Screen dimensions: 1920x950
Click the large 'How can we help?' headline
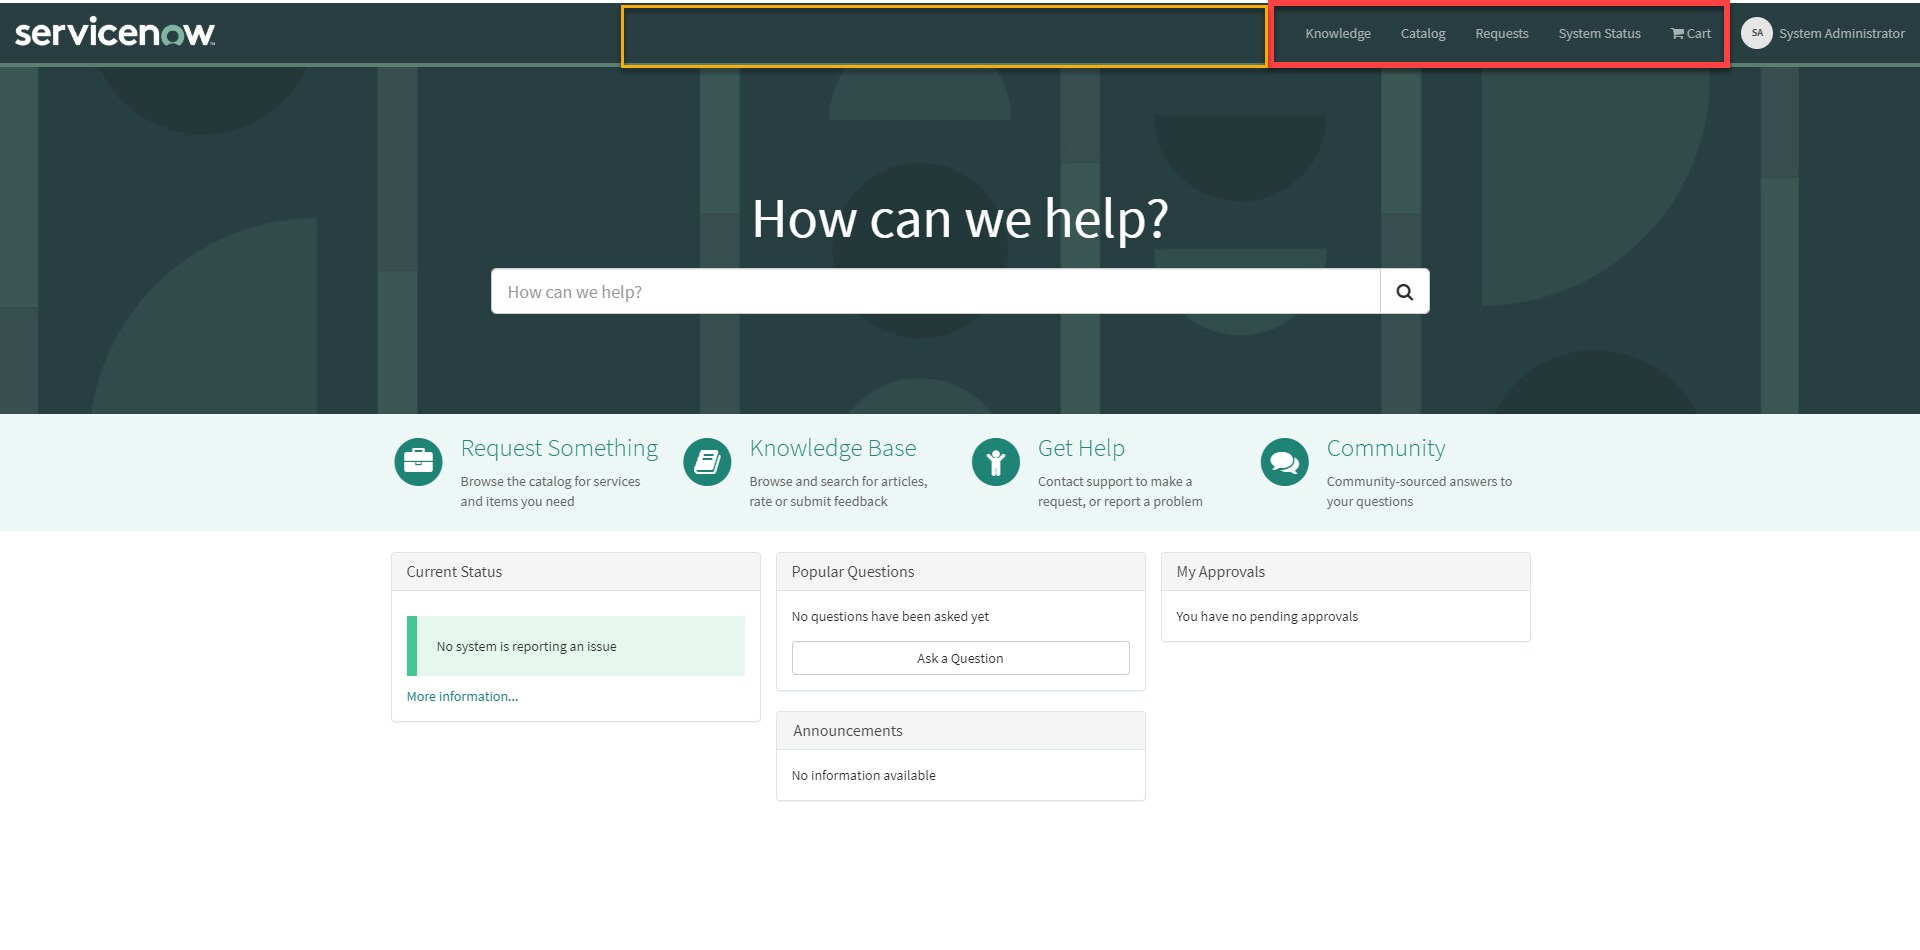(960, 218)
